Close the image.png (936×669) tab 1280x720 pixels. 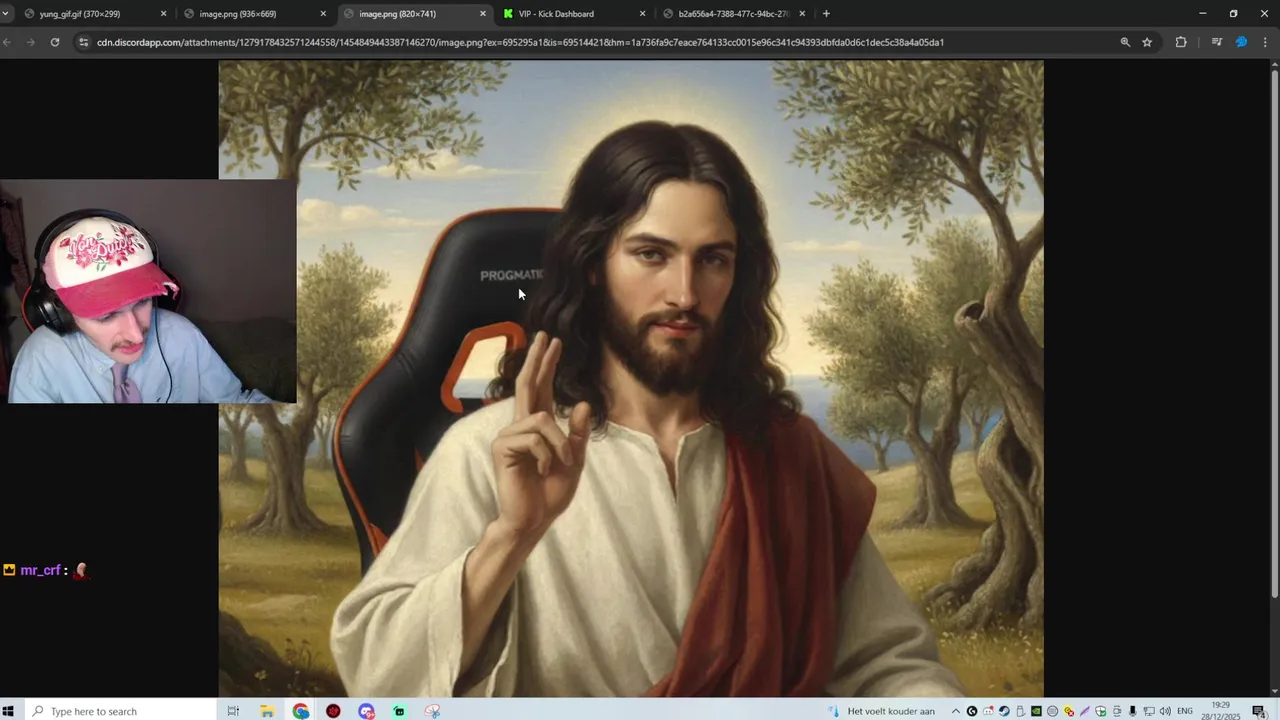323,14
